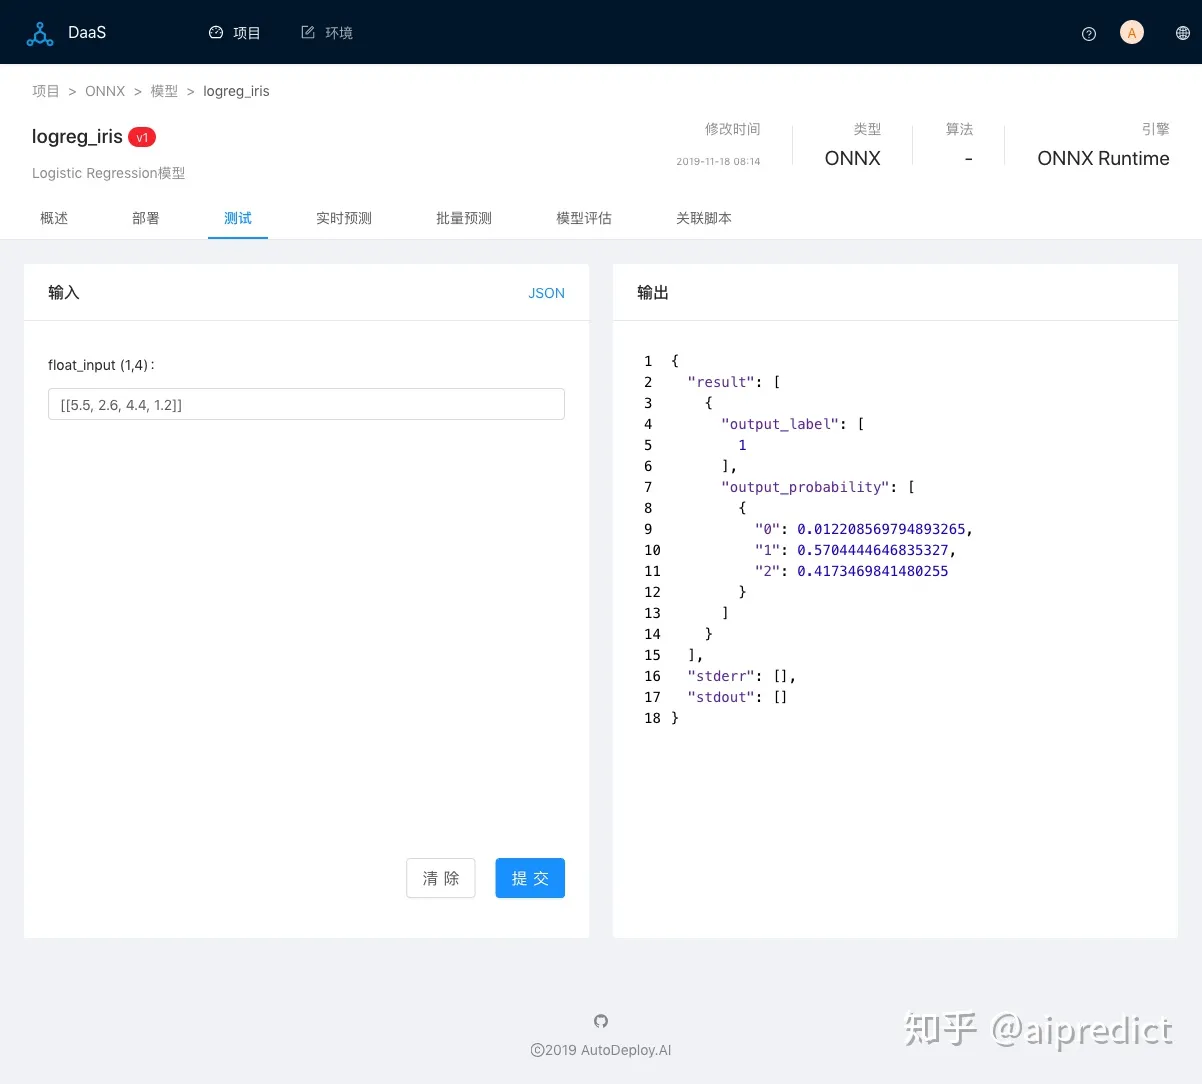Click the language globe icon
Image resolution: width=1202 pixels, height=1084 pixels.
tap(1183, 33)
